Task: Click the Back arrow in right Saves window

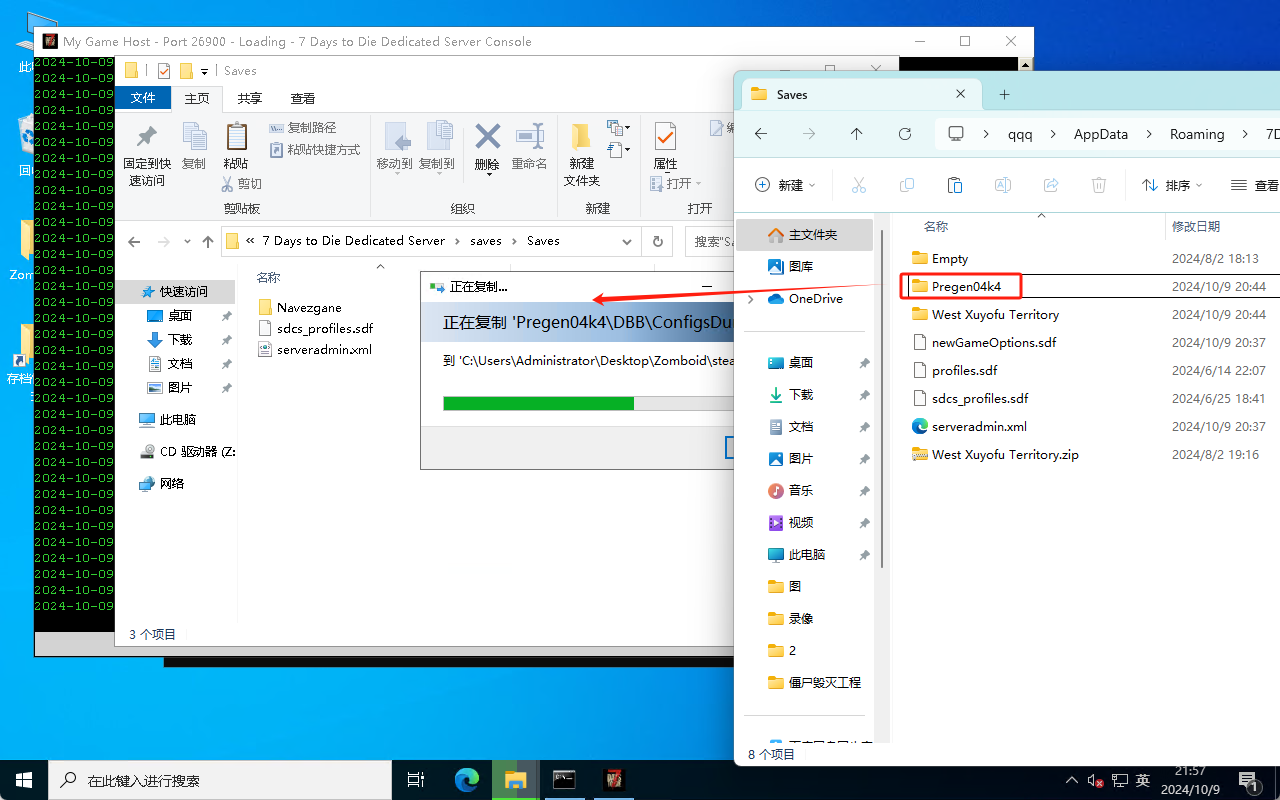Action: click(x=761, y=134)
